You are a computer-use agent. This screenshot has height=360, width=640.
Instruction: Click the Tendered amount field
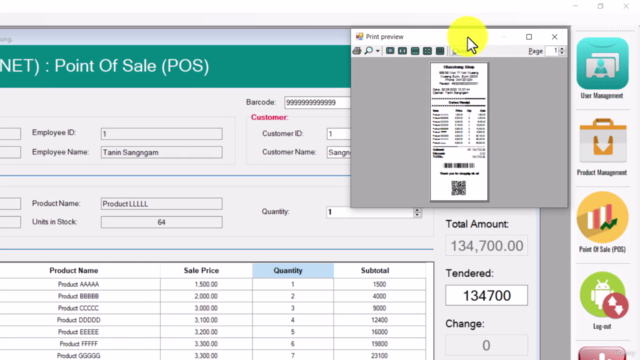[x=486, y=295]
